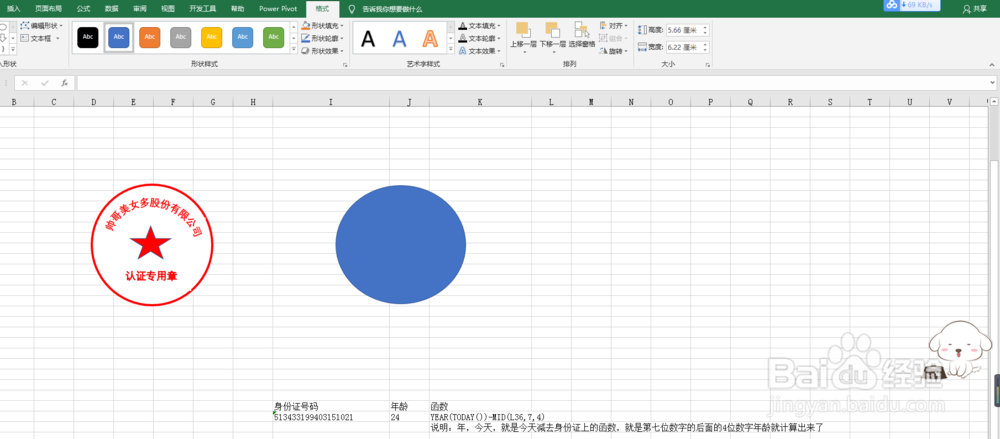Click inside the formula bar input
The image size is (1000, 439).
click(x=532, y=83)
